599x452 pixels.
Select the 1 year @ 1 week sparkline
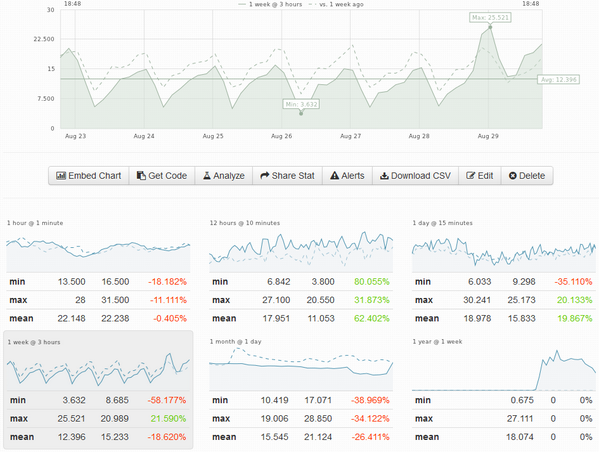pyautogui.click(x=504, y=370)
